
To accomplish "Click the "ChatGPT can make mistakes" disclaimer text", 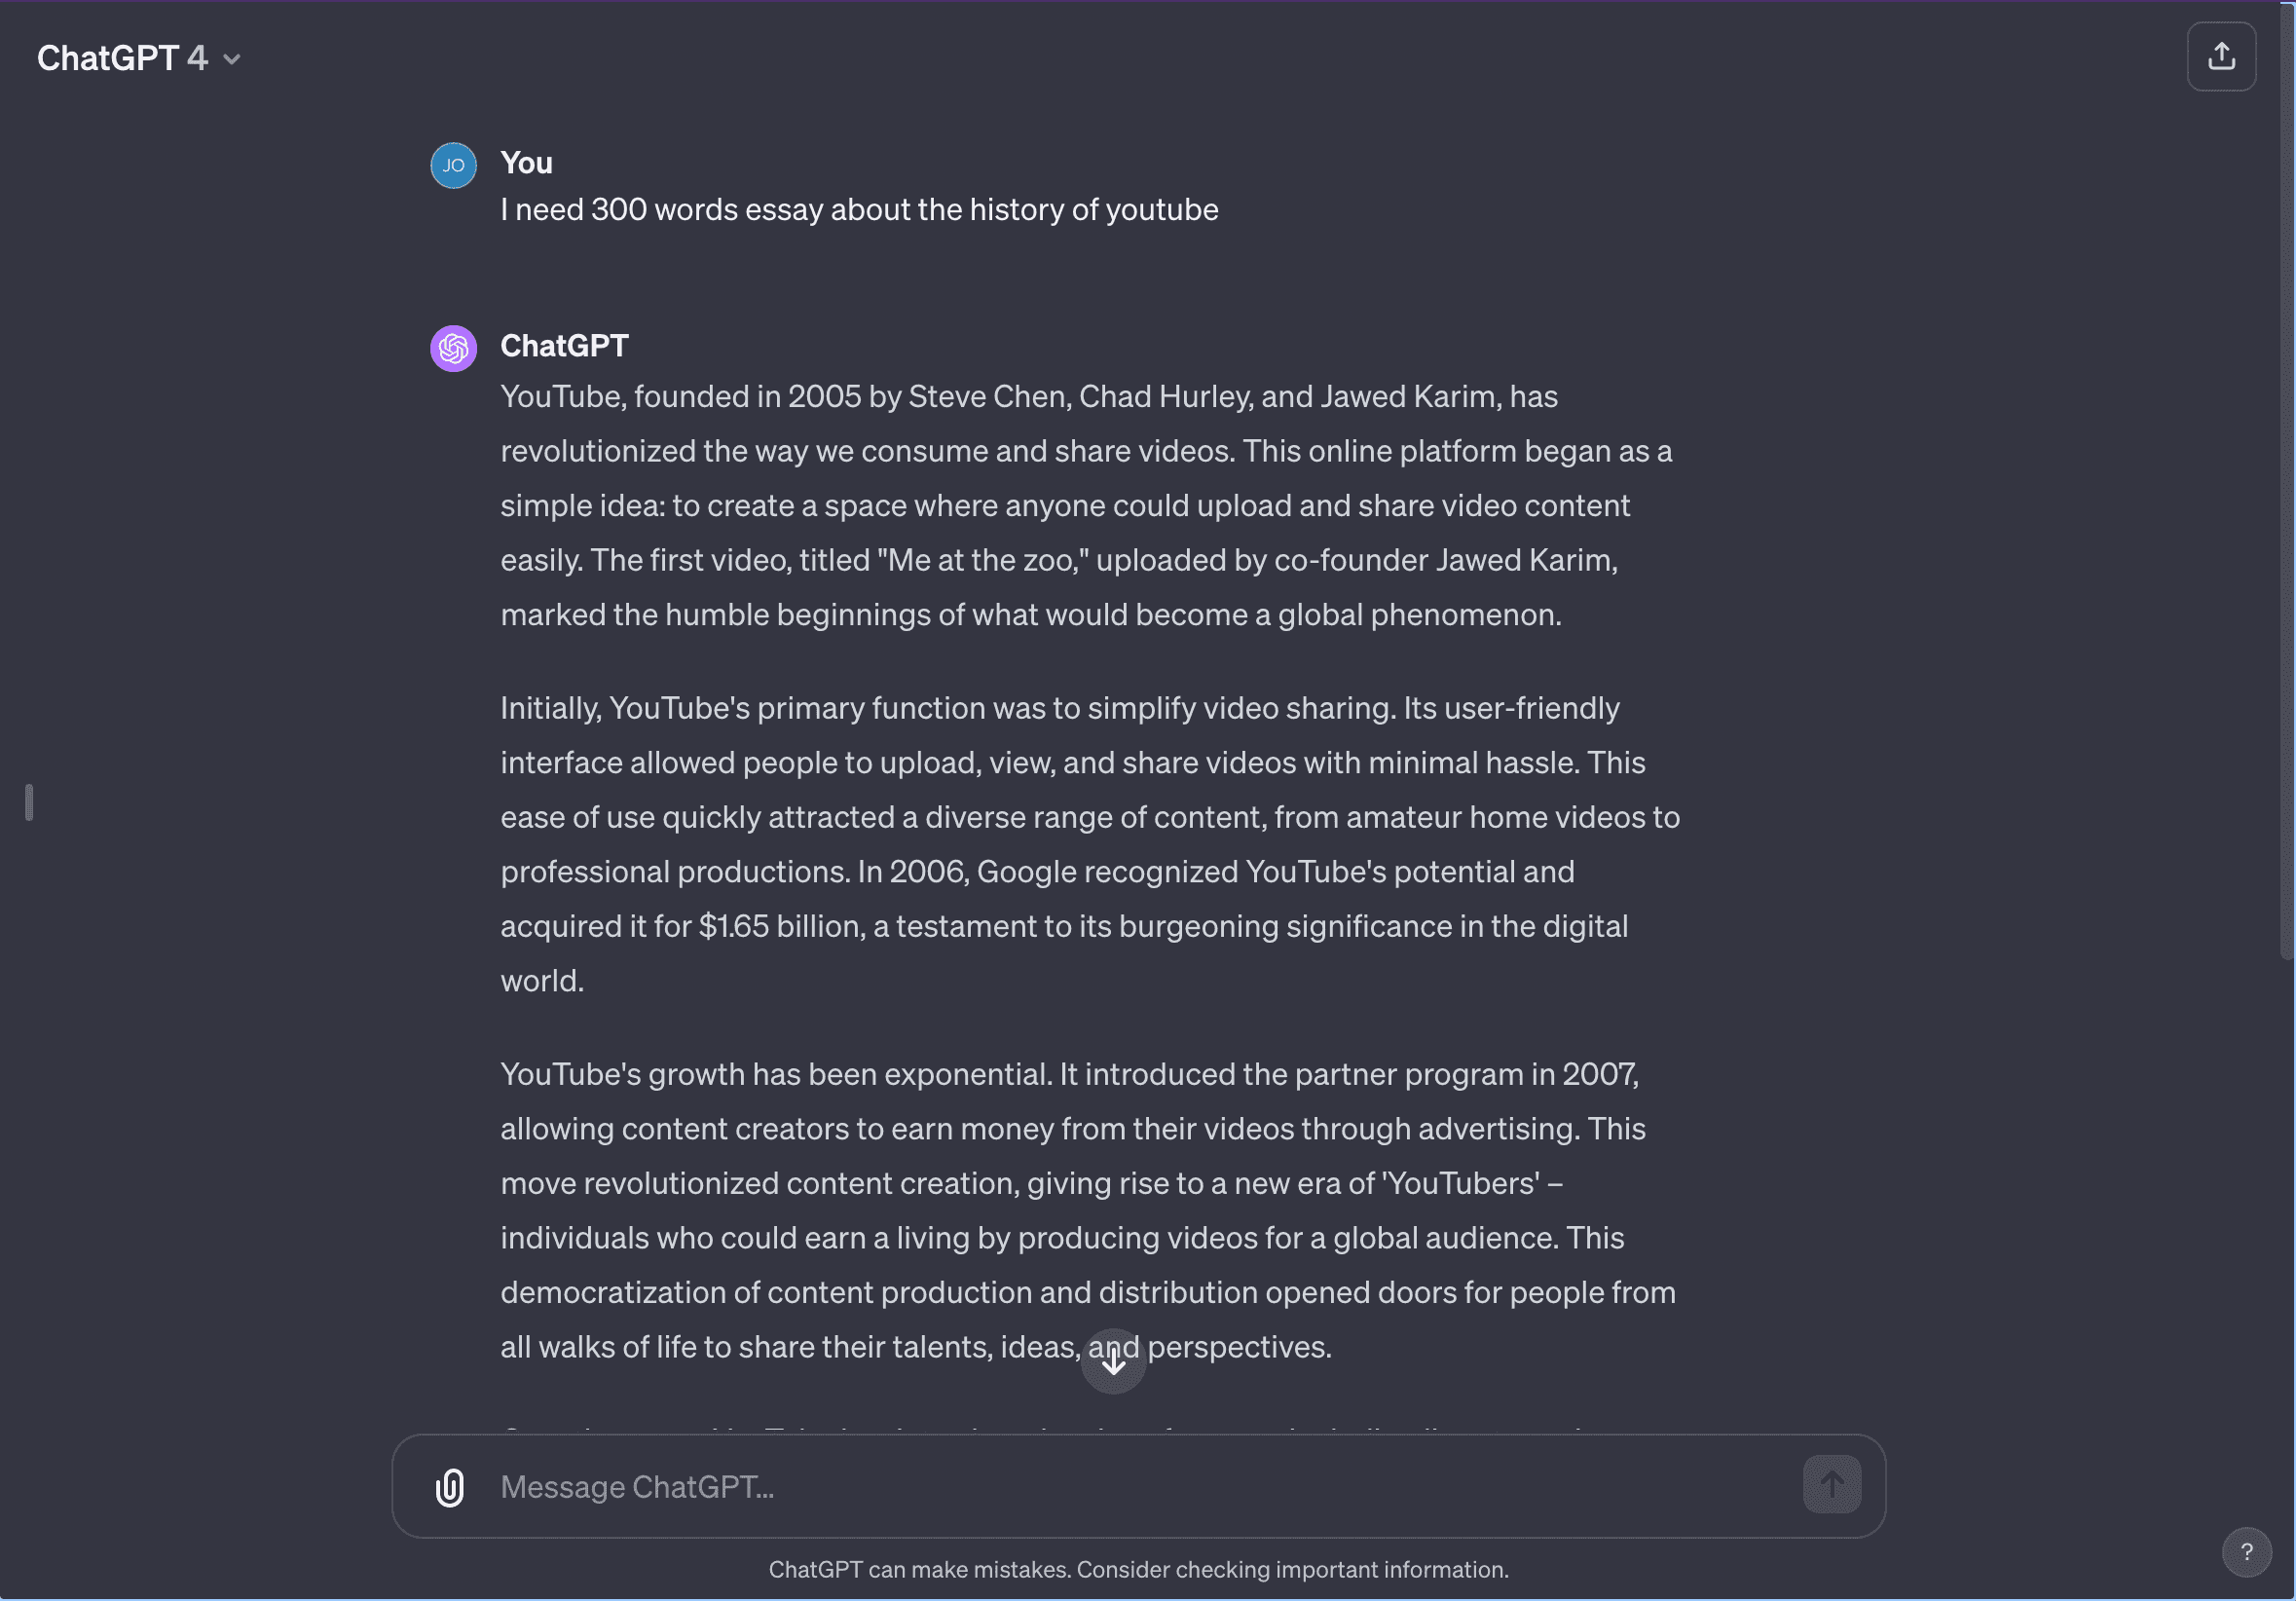I will tap(1138, 1569).
